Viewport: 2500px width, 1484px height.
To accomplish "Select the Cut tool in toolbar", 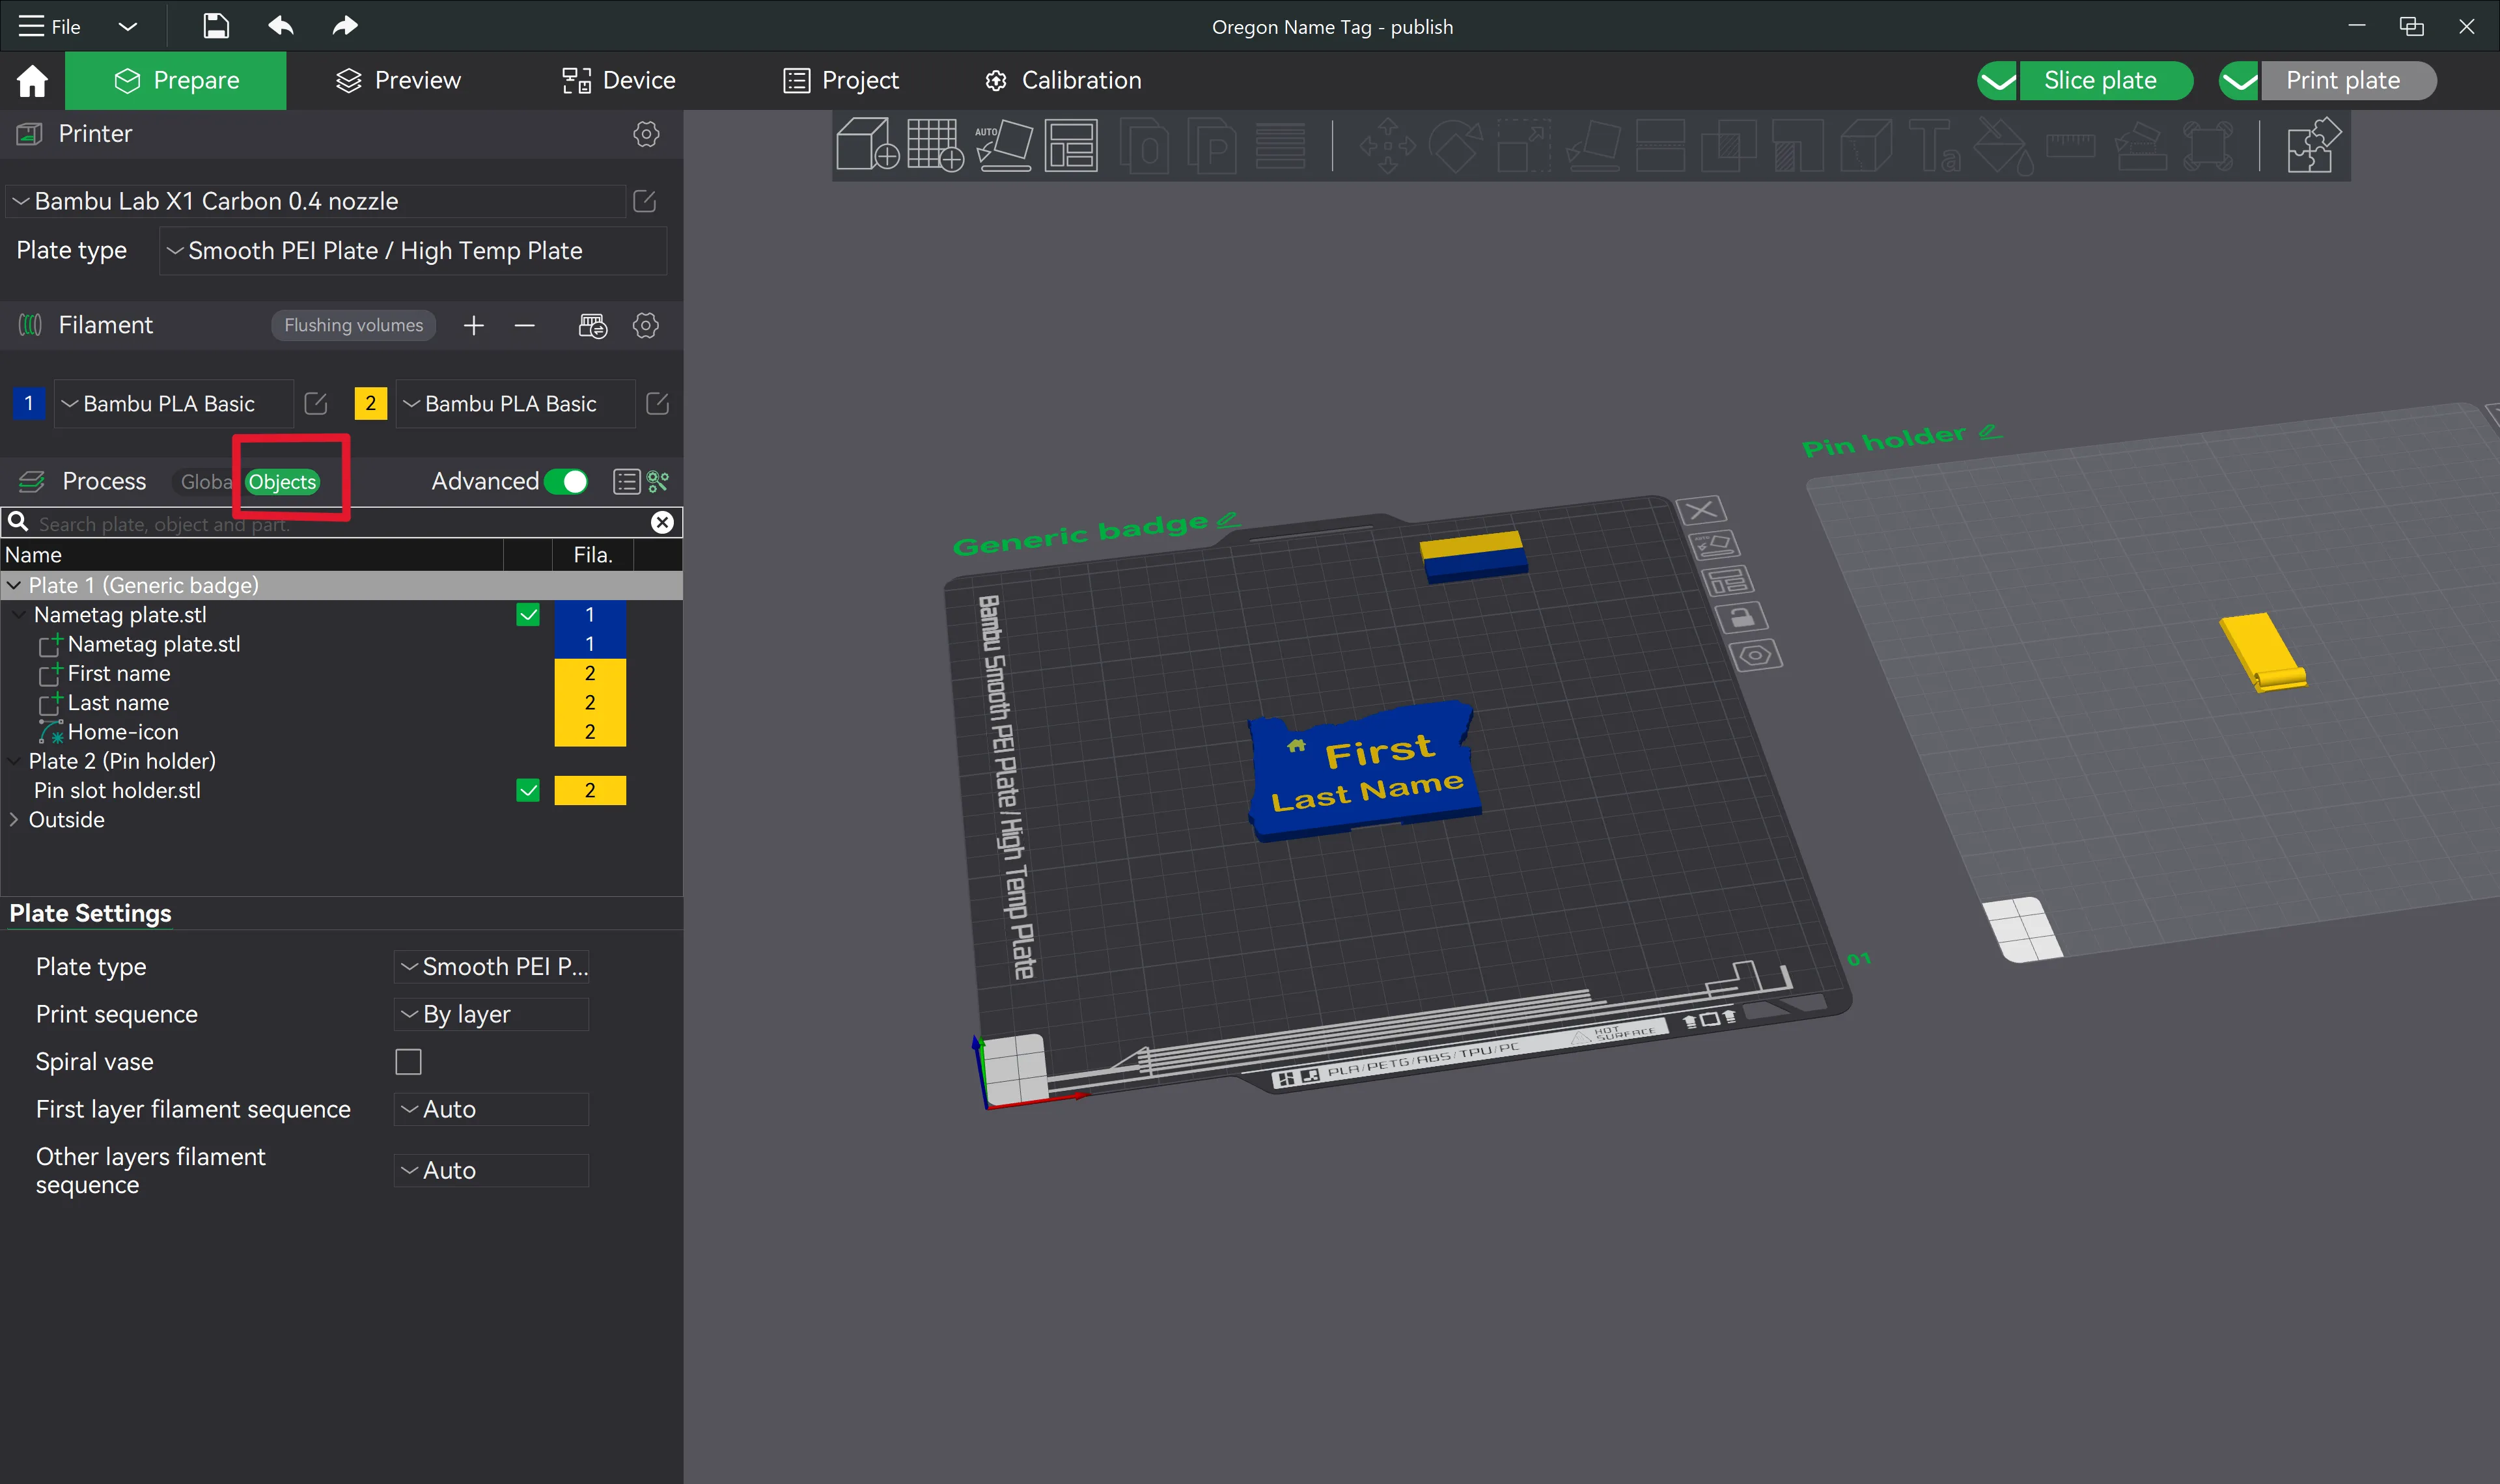I will pos(1660,145).
